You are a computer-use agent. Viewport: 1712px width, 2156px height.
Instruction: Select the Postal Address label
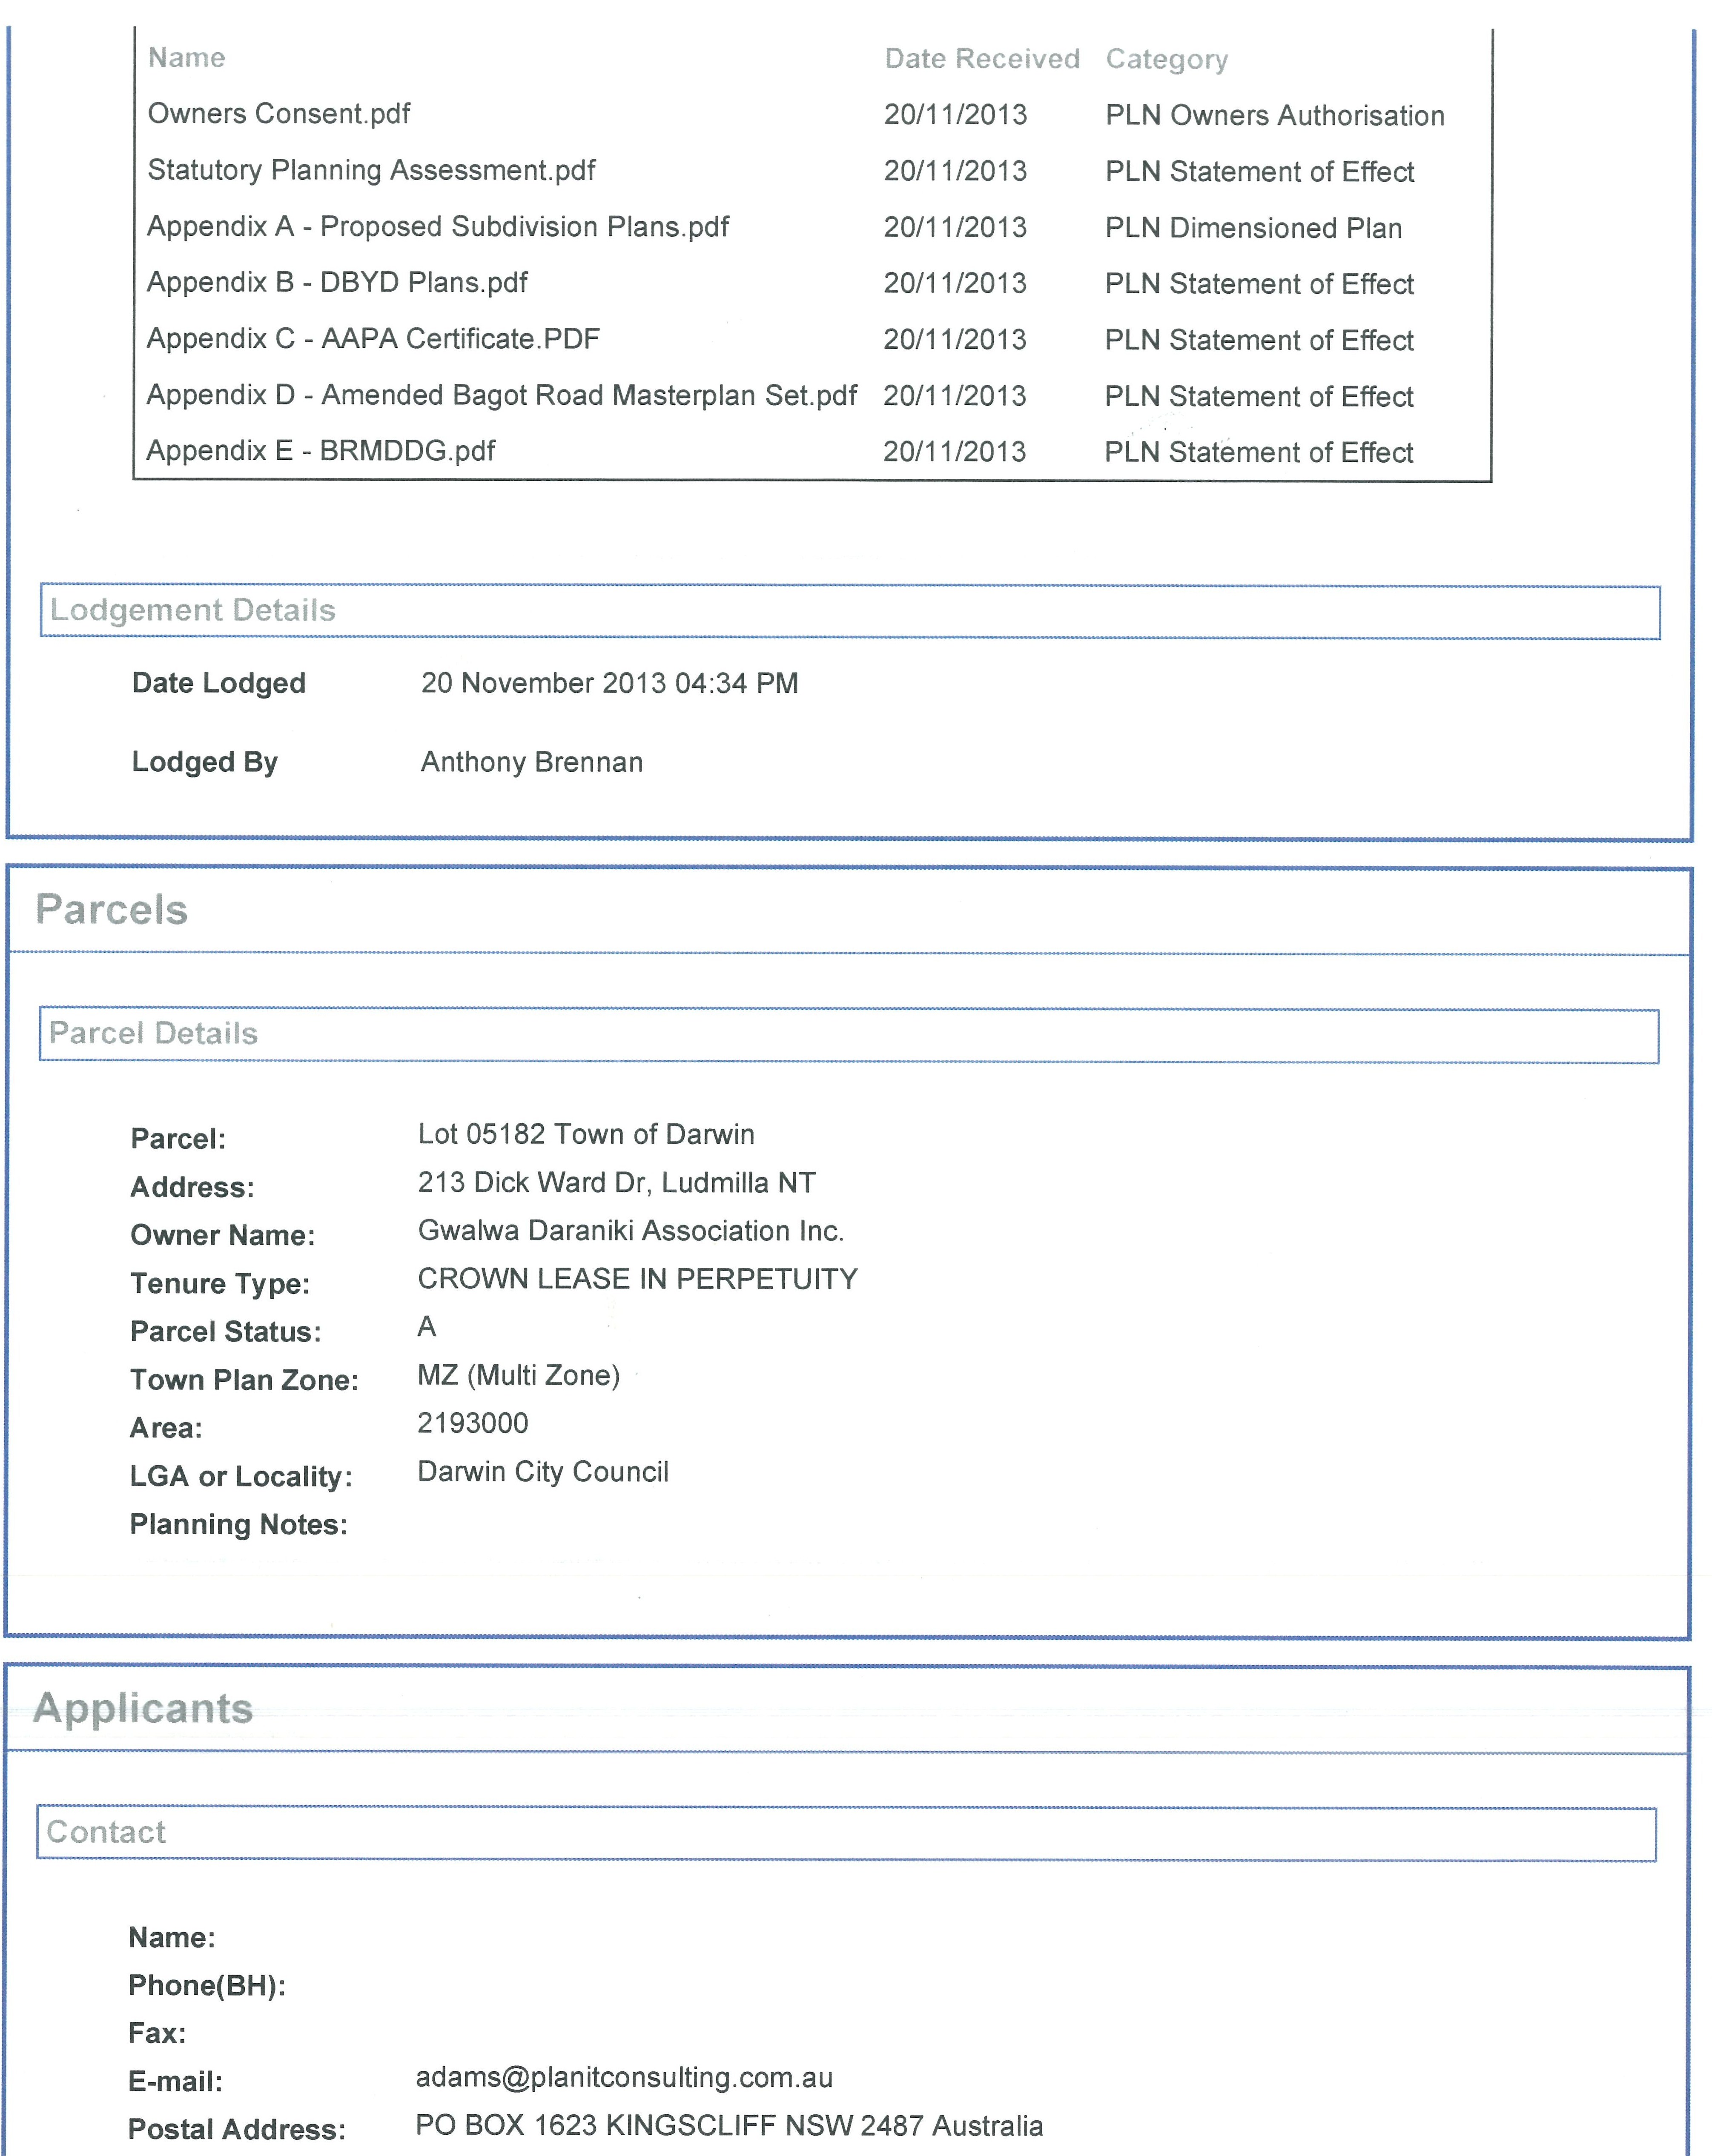coord(237,2130)
